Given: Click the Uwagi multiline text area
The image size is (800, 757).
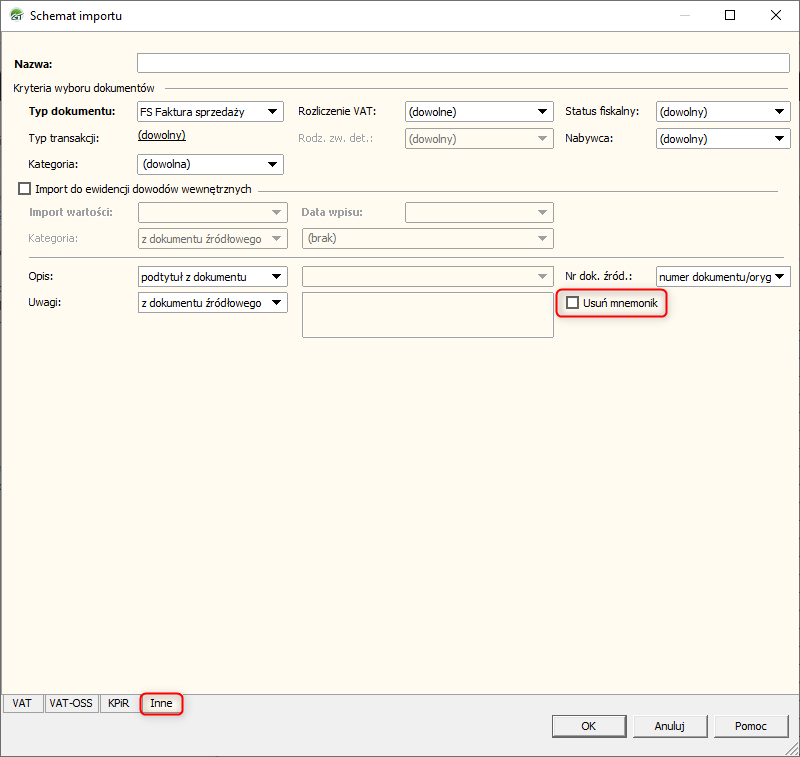Looking at the screenshot, I should coord(428,315).
